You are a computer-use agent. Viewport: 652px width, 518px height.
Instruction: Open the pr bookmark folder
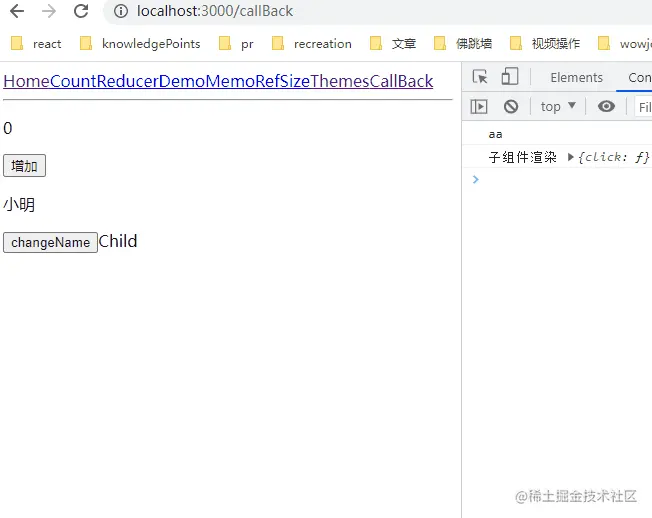[x=236, y=43]
